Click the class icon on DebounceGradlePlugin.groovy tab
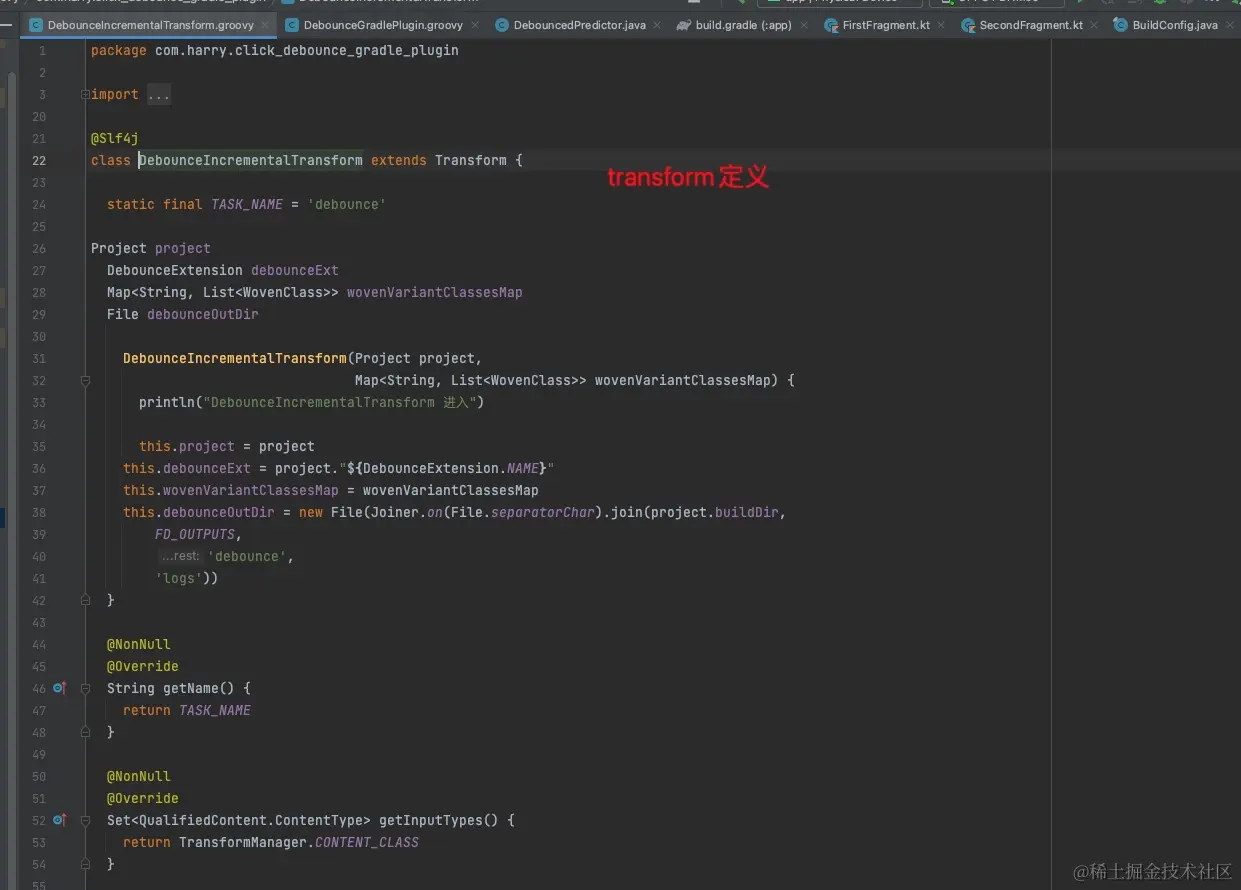Screen dimensions: 1241x890 coord(292,25)
